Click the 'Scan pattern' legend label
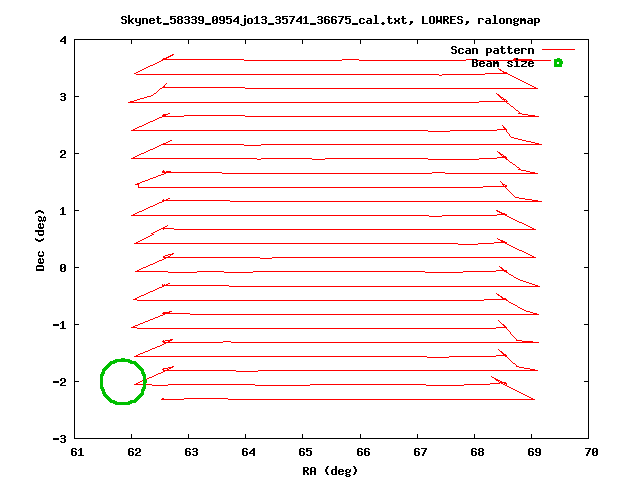This screenshot has height=480, width=640. tap(492, 50)
